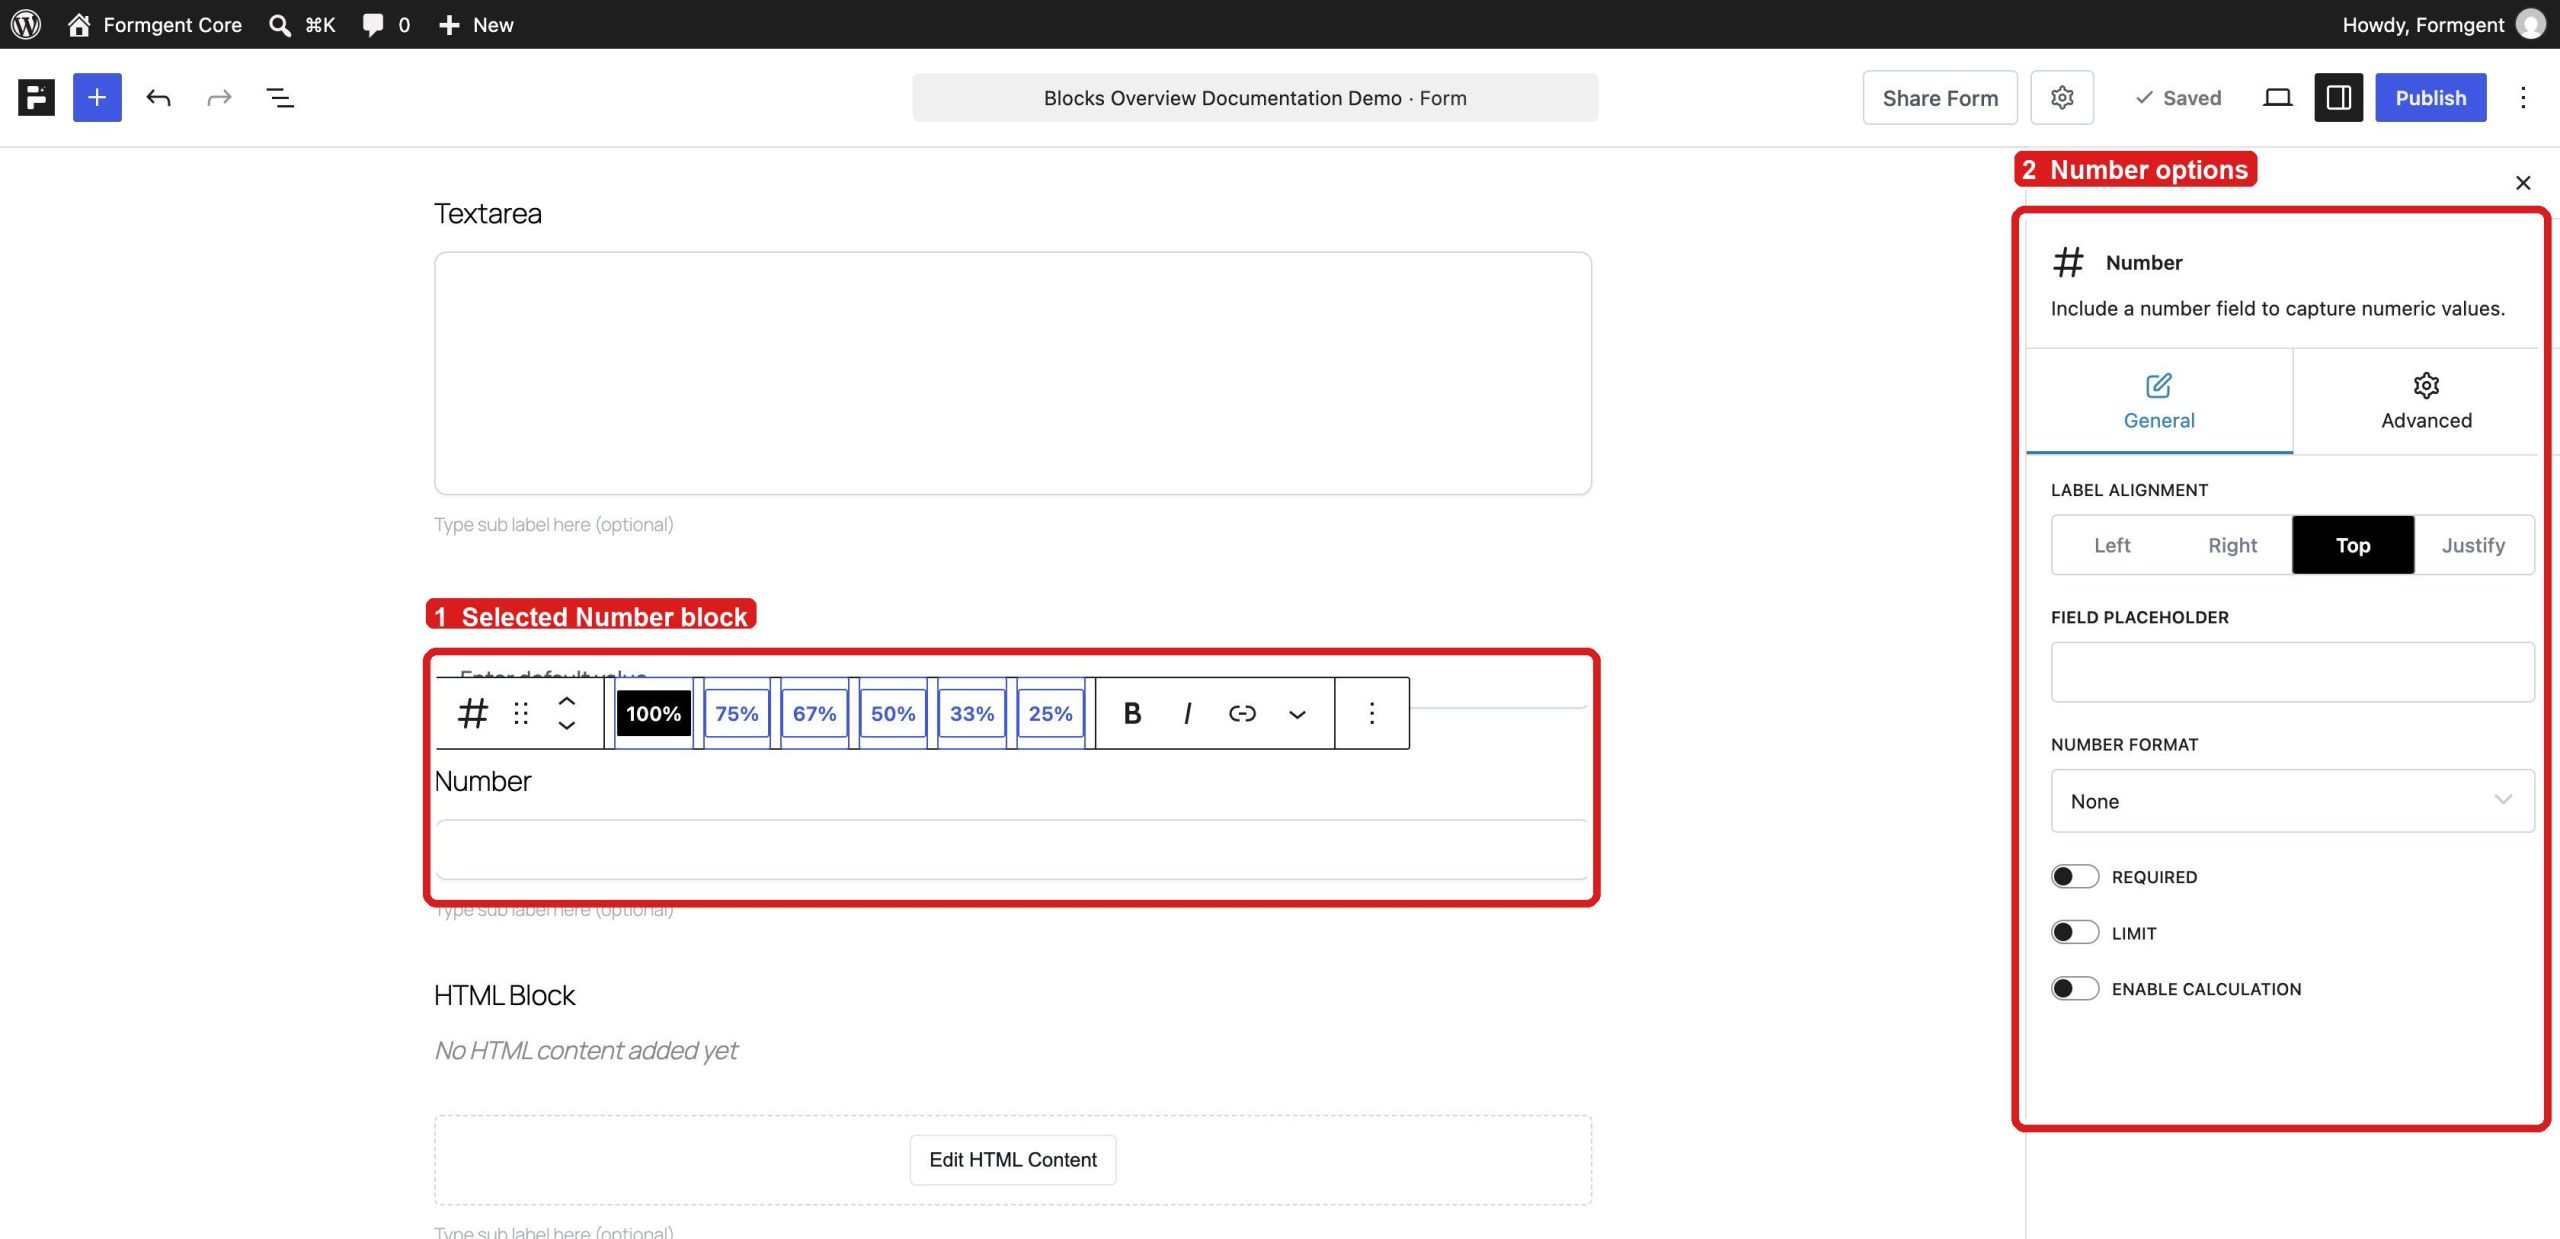Image resolution: width=2560 pixels, height=1239 pixels.
Task: Switch to the General tab
Action: coord(2160,401)
